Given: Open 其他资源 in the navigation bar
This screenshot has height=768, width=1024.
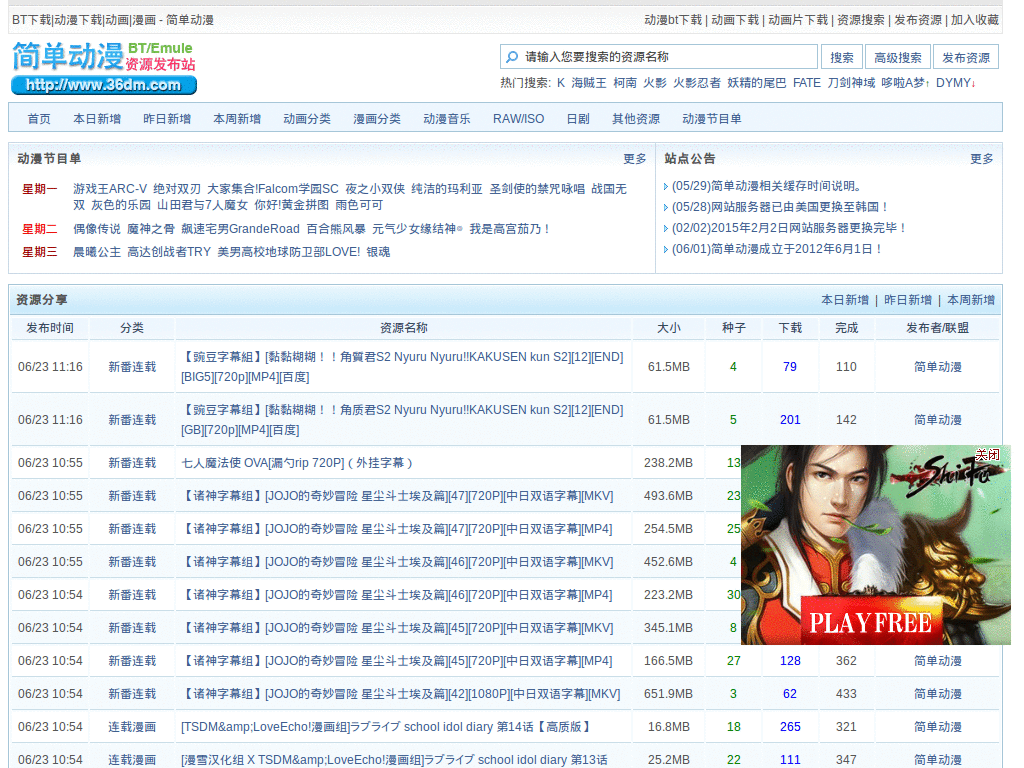Looking at the screenshot, I should [635, 119].
